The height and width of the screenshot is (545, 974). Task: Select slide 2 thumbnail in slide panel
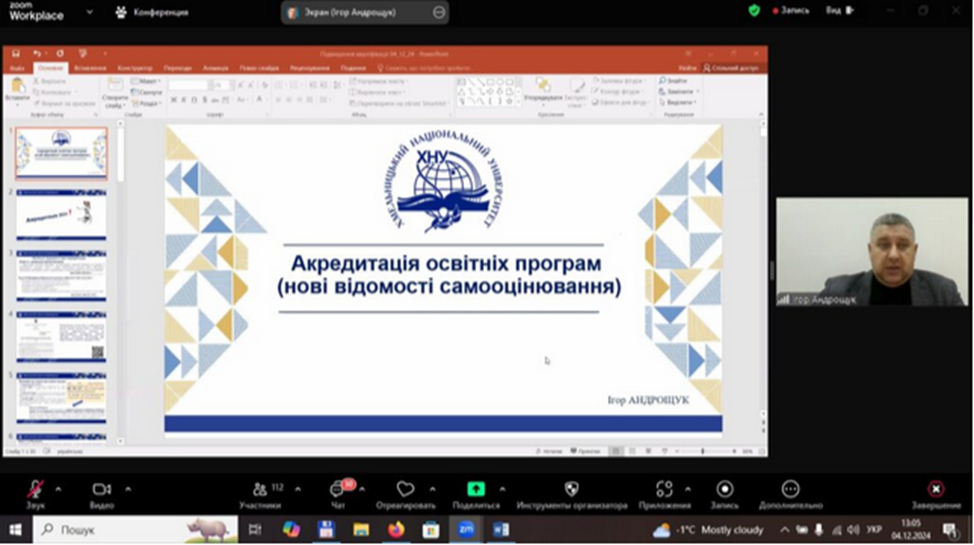tap(61, 215)
